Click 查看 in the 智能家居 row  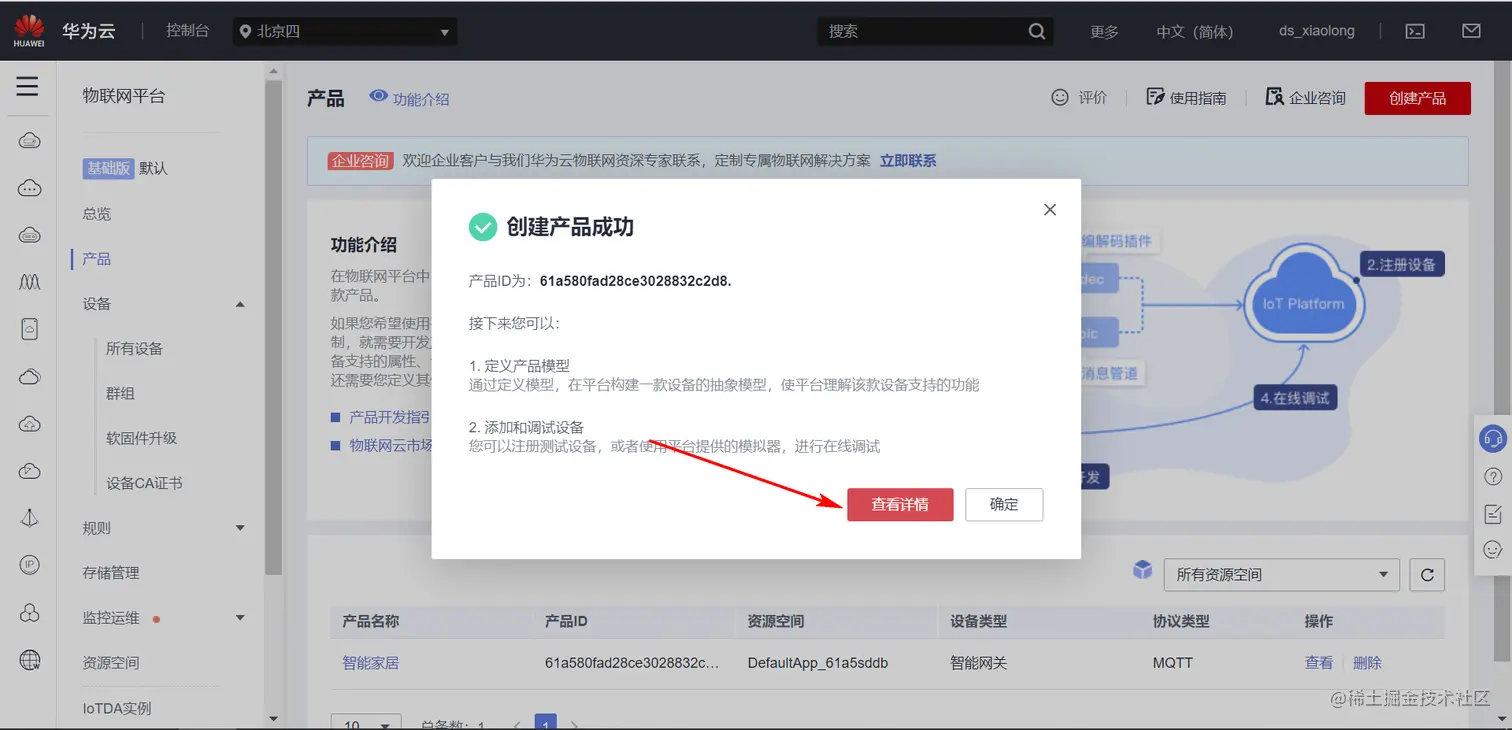pos(1319,663)
